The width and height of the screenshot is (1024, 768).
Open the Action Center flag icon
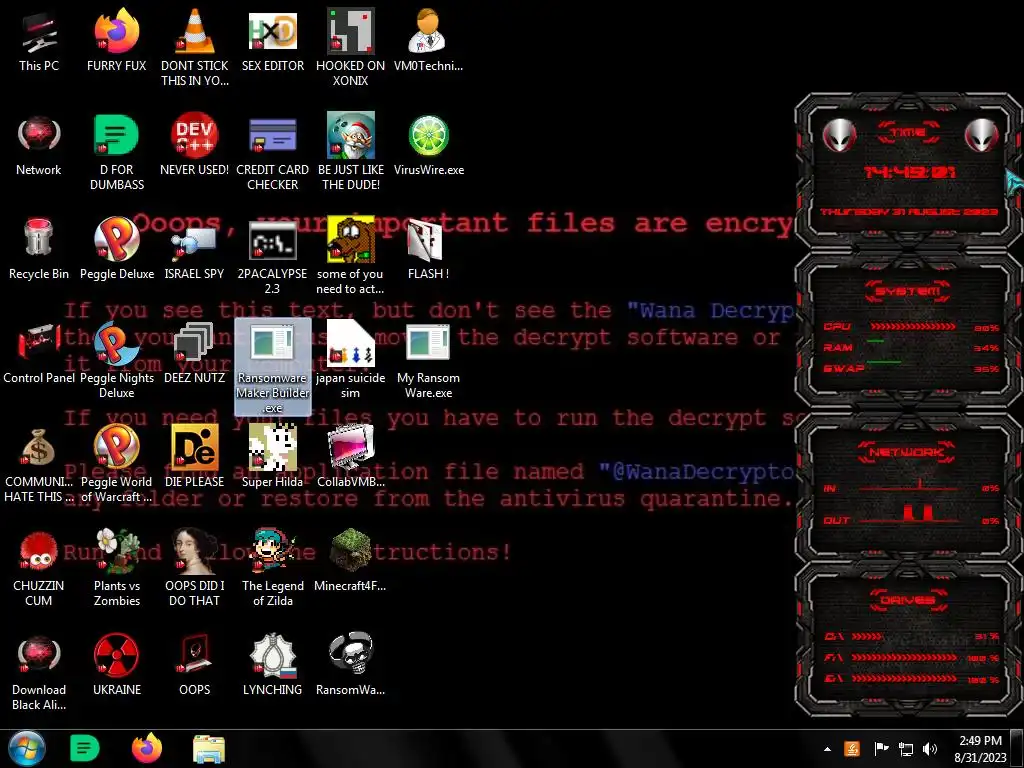tap(881, 749)
